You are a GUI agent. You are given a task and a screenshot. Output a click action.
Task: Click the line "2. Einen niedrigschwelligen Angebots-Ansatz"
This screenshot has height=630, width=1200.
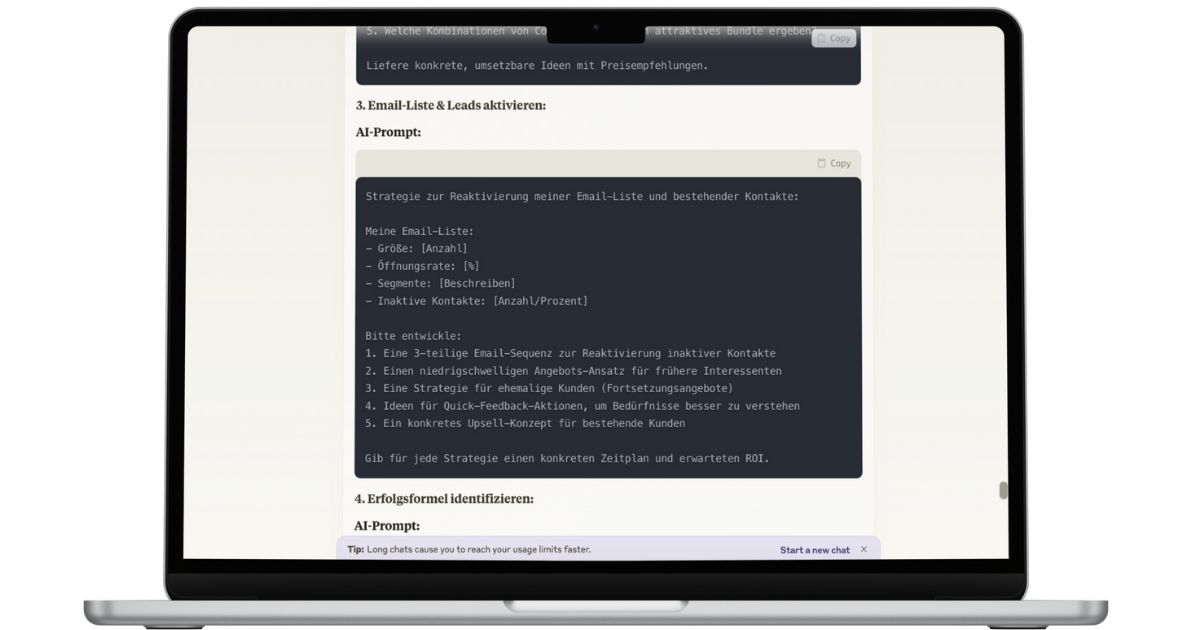(573, 371)
